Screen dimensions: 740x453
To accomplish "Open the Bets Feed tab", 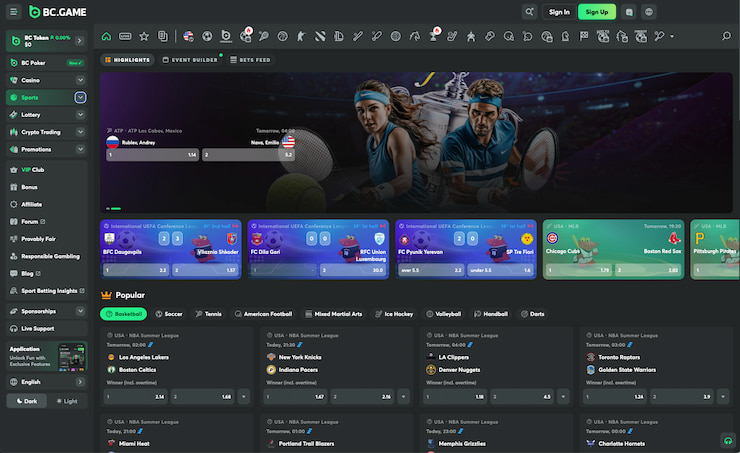I will [251, 60].
